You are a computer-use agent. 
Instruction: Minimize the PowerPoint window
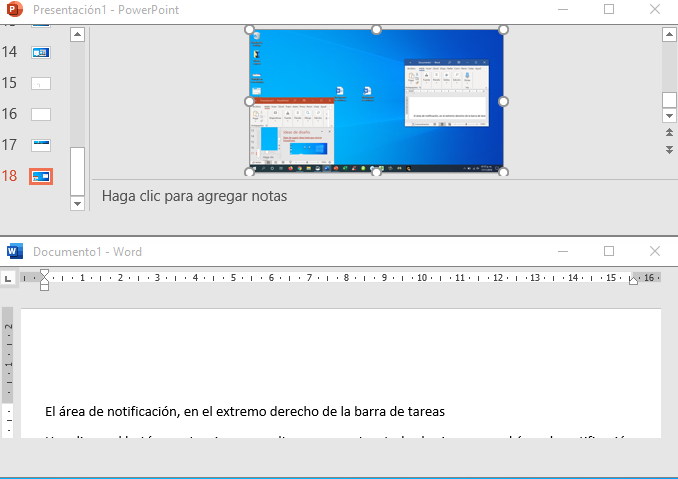(x=563, y=9)
